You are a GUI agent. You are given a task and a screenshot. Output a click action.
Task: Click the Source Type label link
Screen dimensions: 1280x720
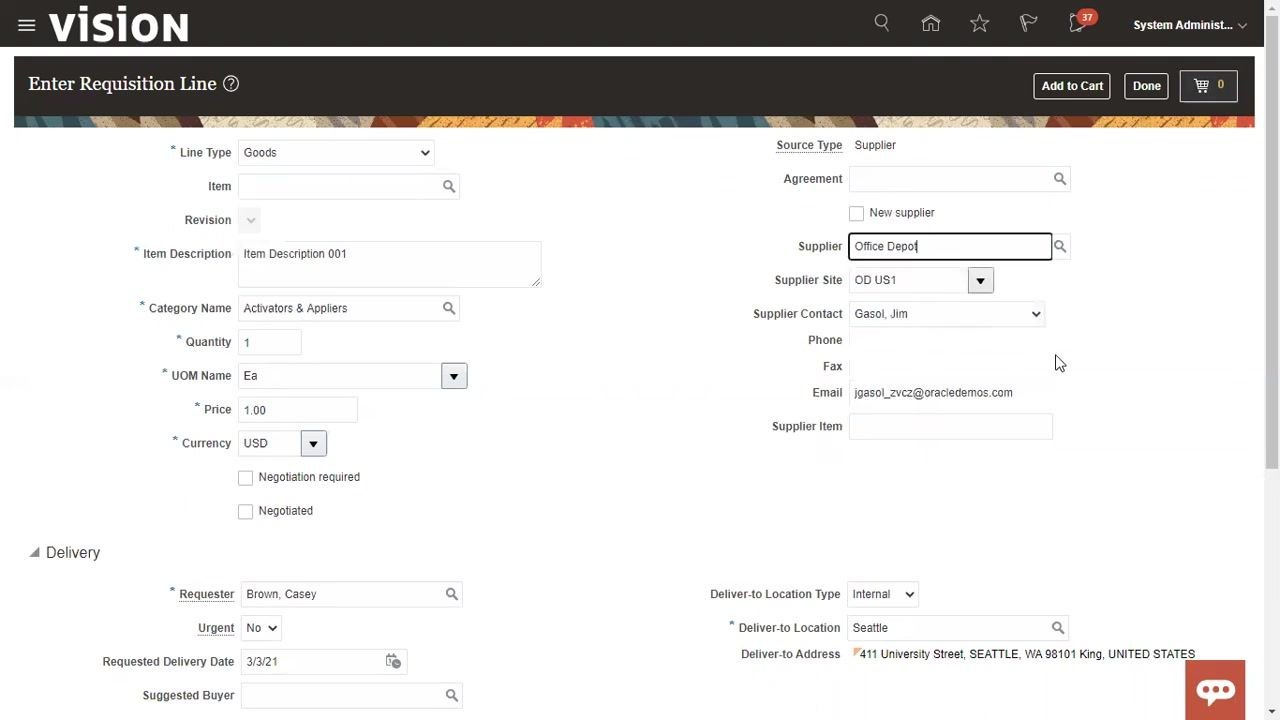[x=809, y=145]
